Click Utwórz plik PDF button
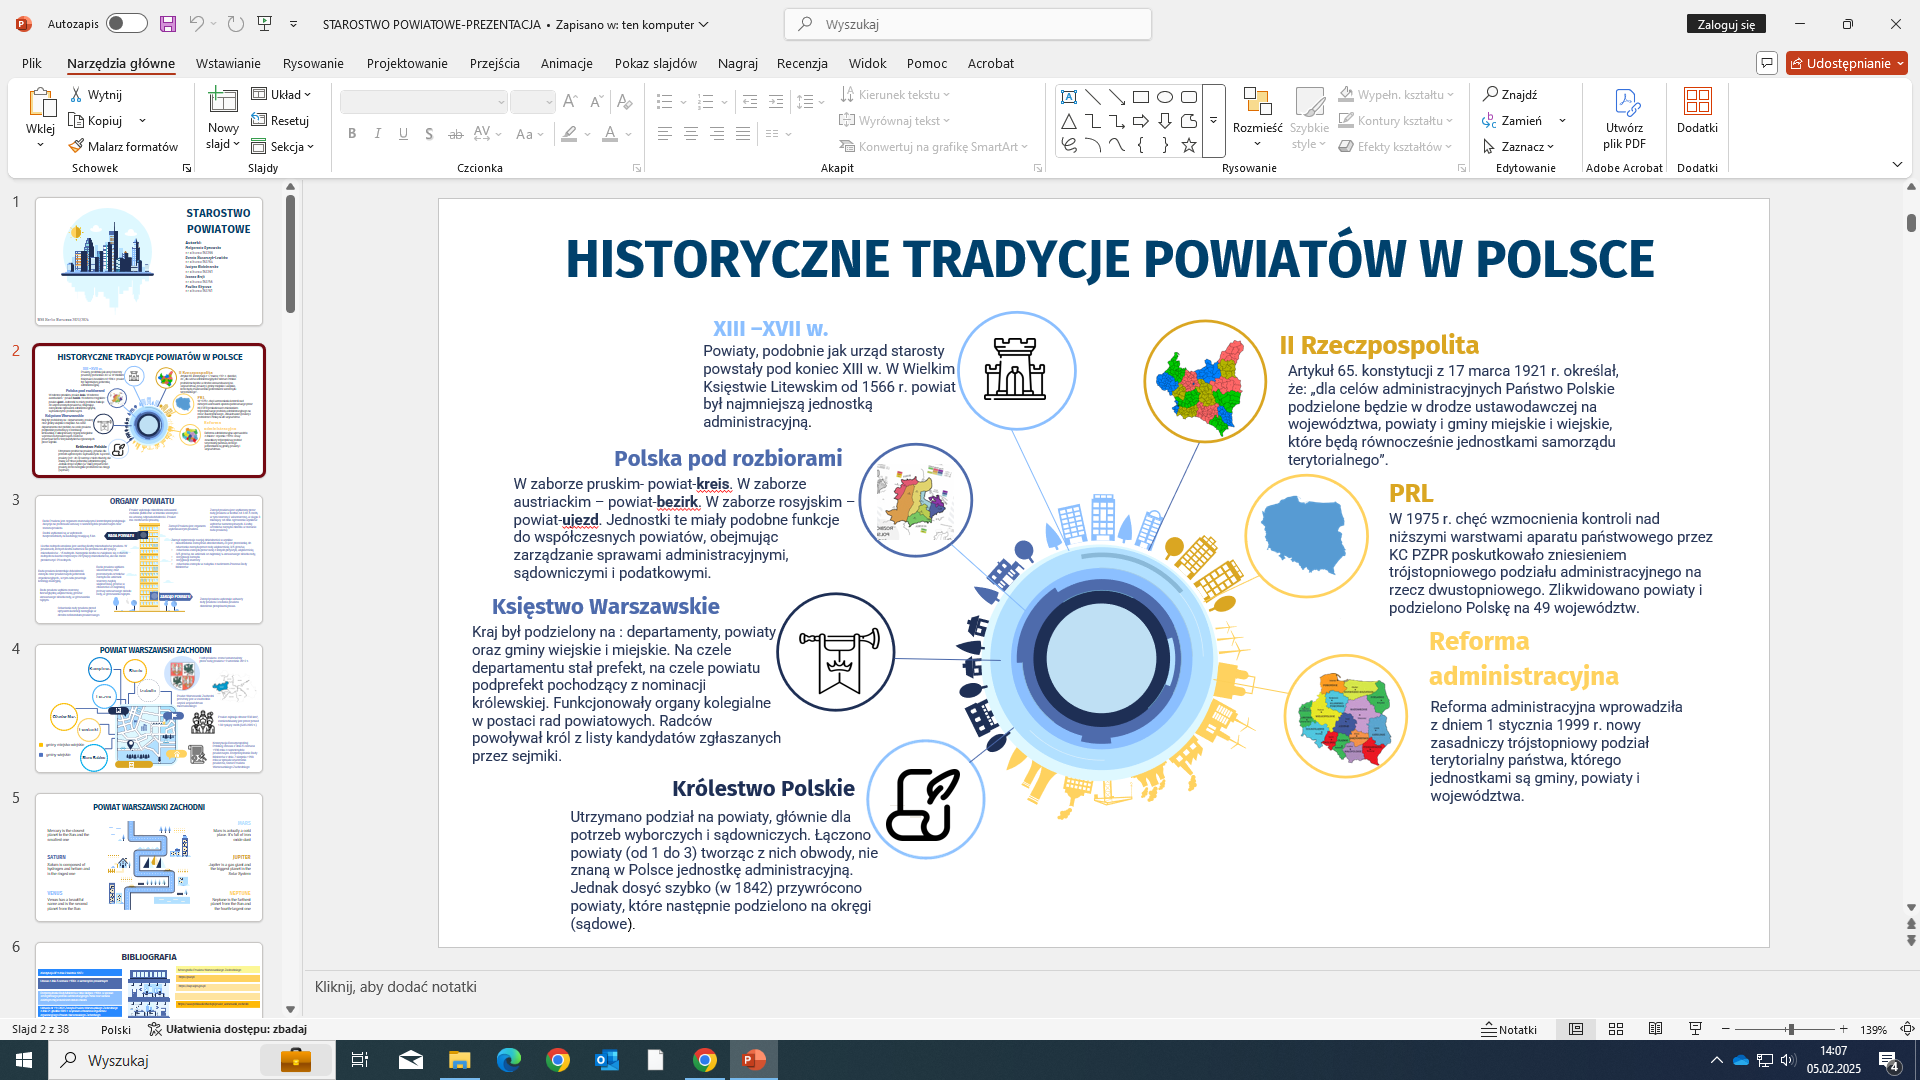The height and width of the screenshot is (1080, 1920). (1624, 118)
